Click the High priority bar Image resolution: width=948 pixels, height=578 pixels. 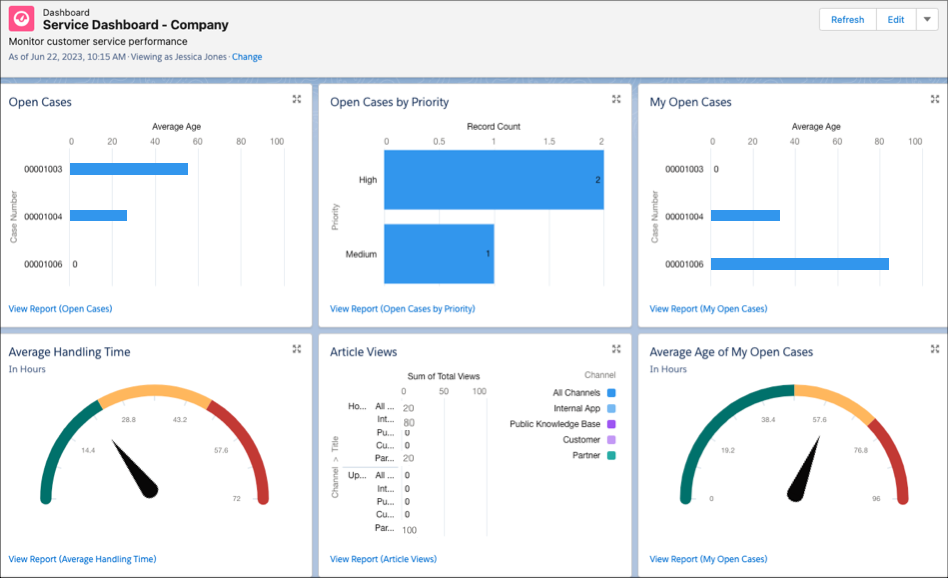[x=492, y=180]
